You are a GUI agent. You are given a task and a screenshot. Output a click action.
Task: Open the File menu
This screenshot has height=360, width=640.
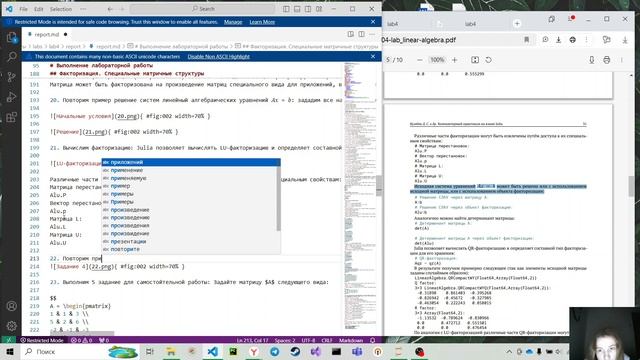(x=24, y=9)
